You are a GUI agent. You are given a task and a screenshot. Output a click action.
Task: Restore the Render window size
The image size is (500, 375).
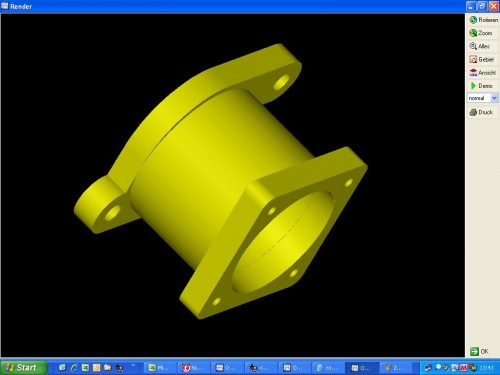click(482, 6)
